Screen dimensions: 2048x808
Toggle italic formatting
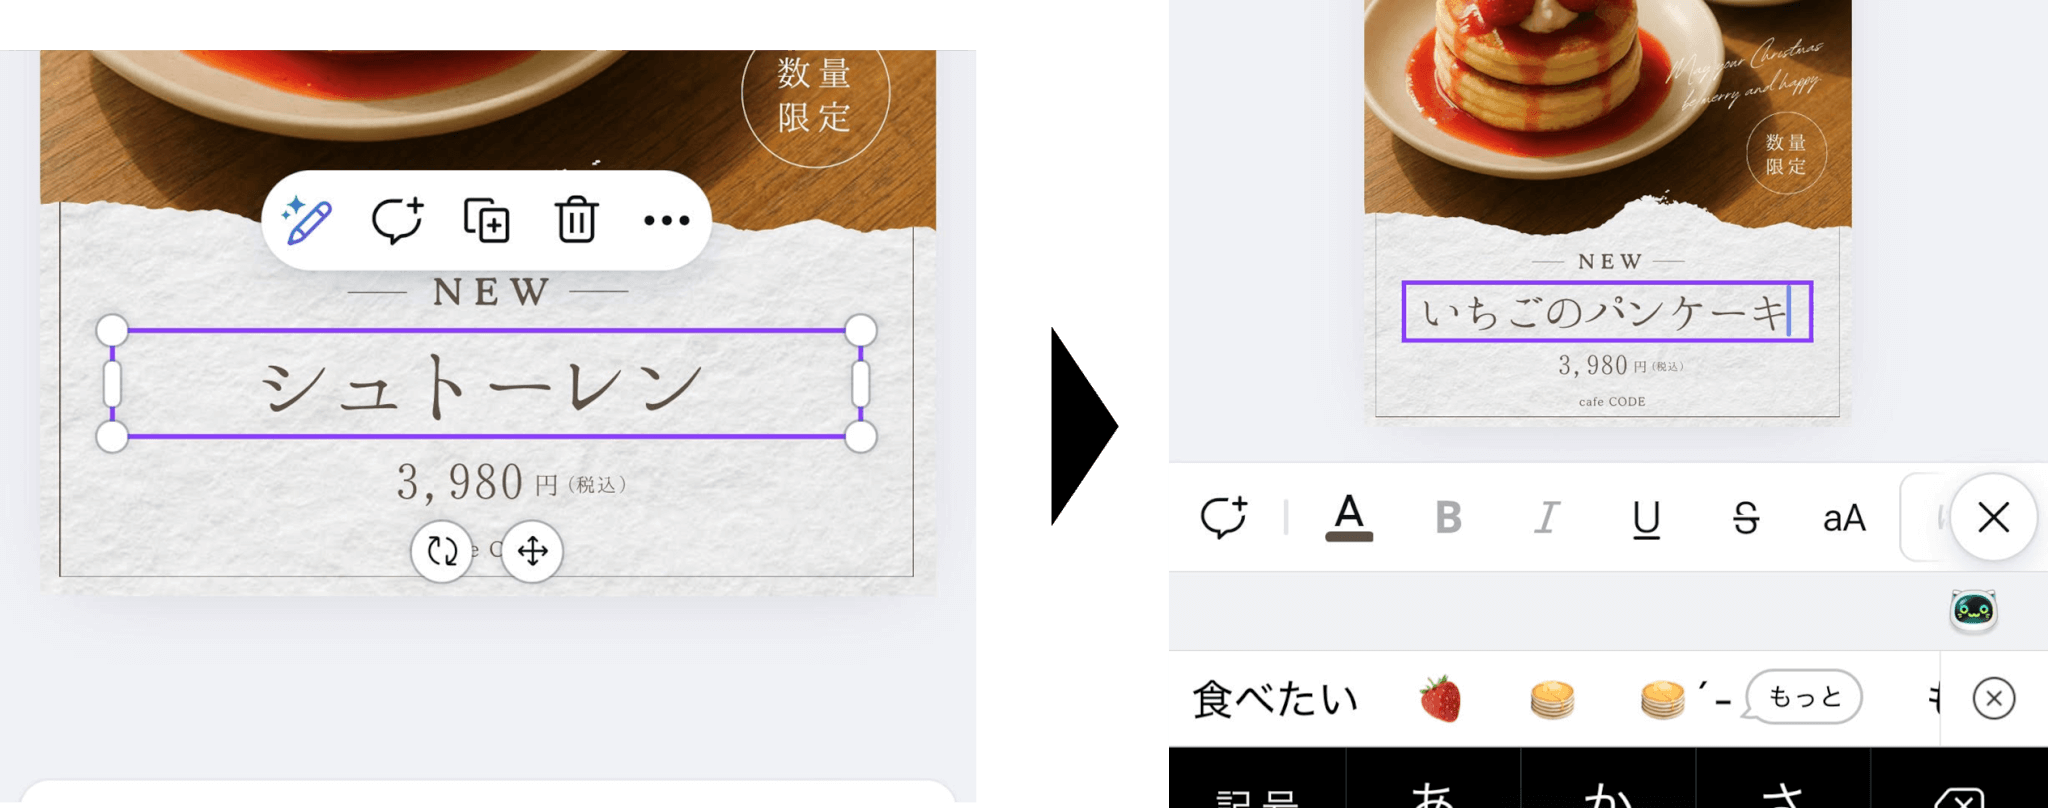point(1547,518)
